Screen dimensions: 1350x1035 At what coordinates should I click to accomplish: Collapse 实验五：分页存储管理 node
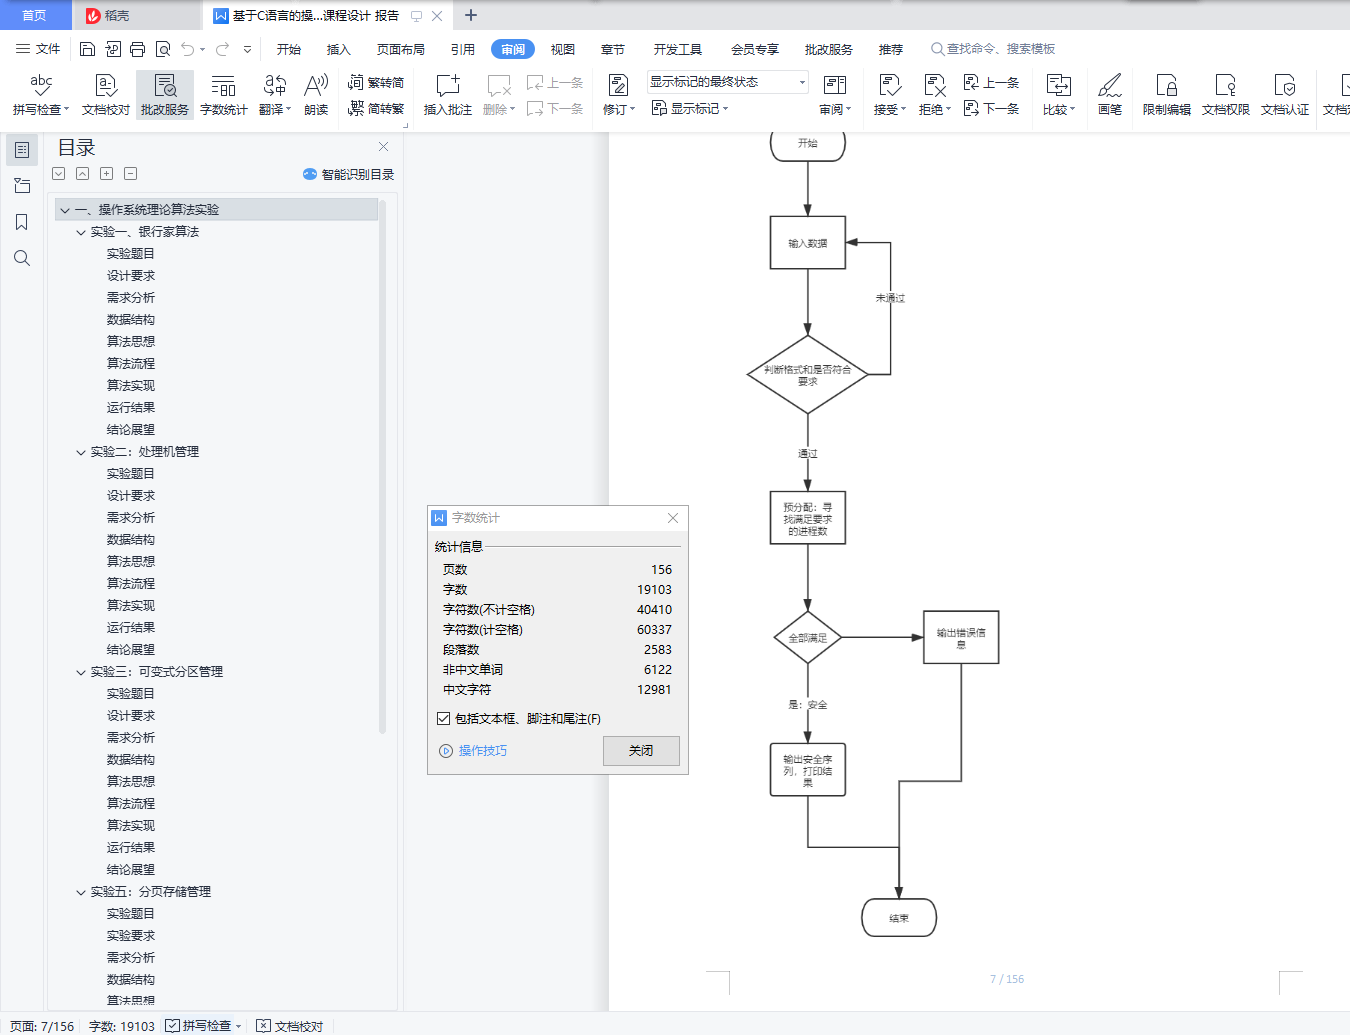(x=81, y=892)
